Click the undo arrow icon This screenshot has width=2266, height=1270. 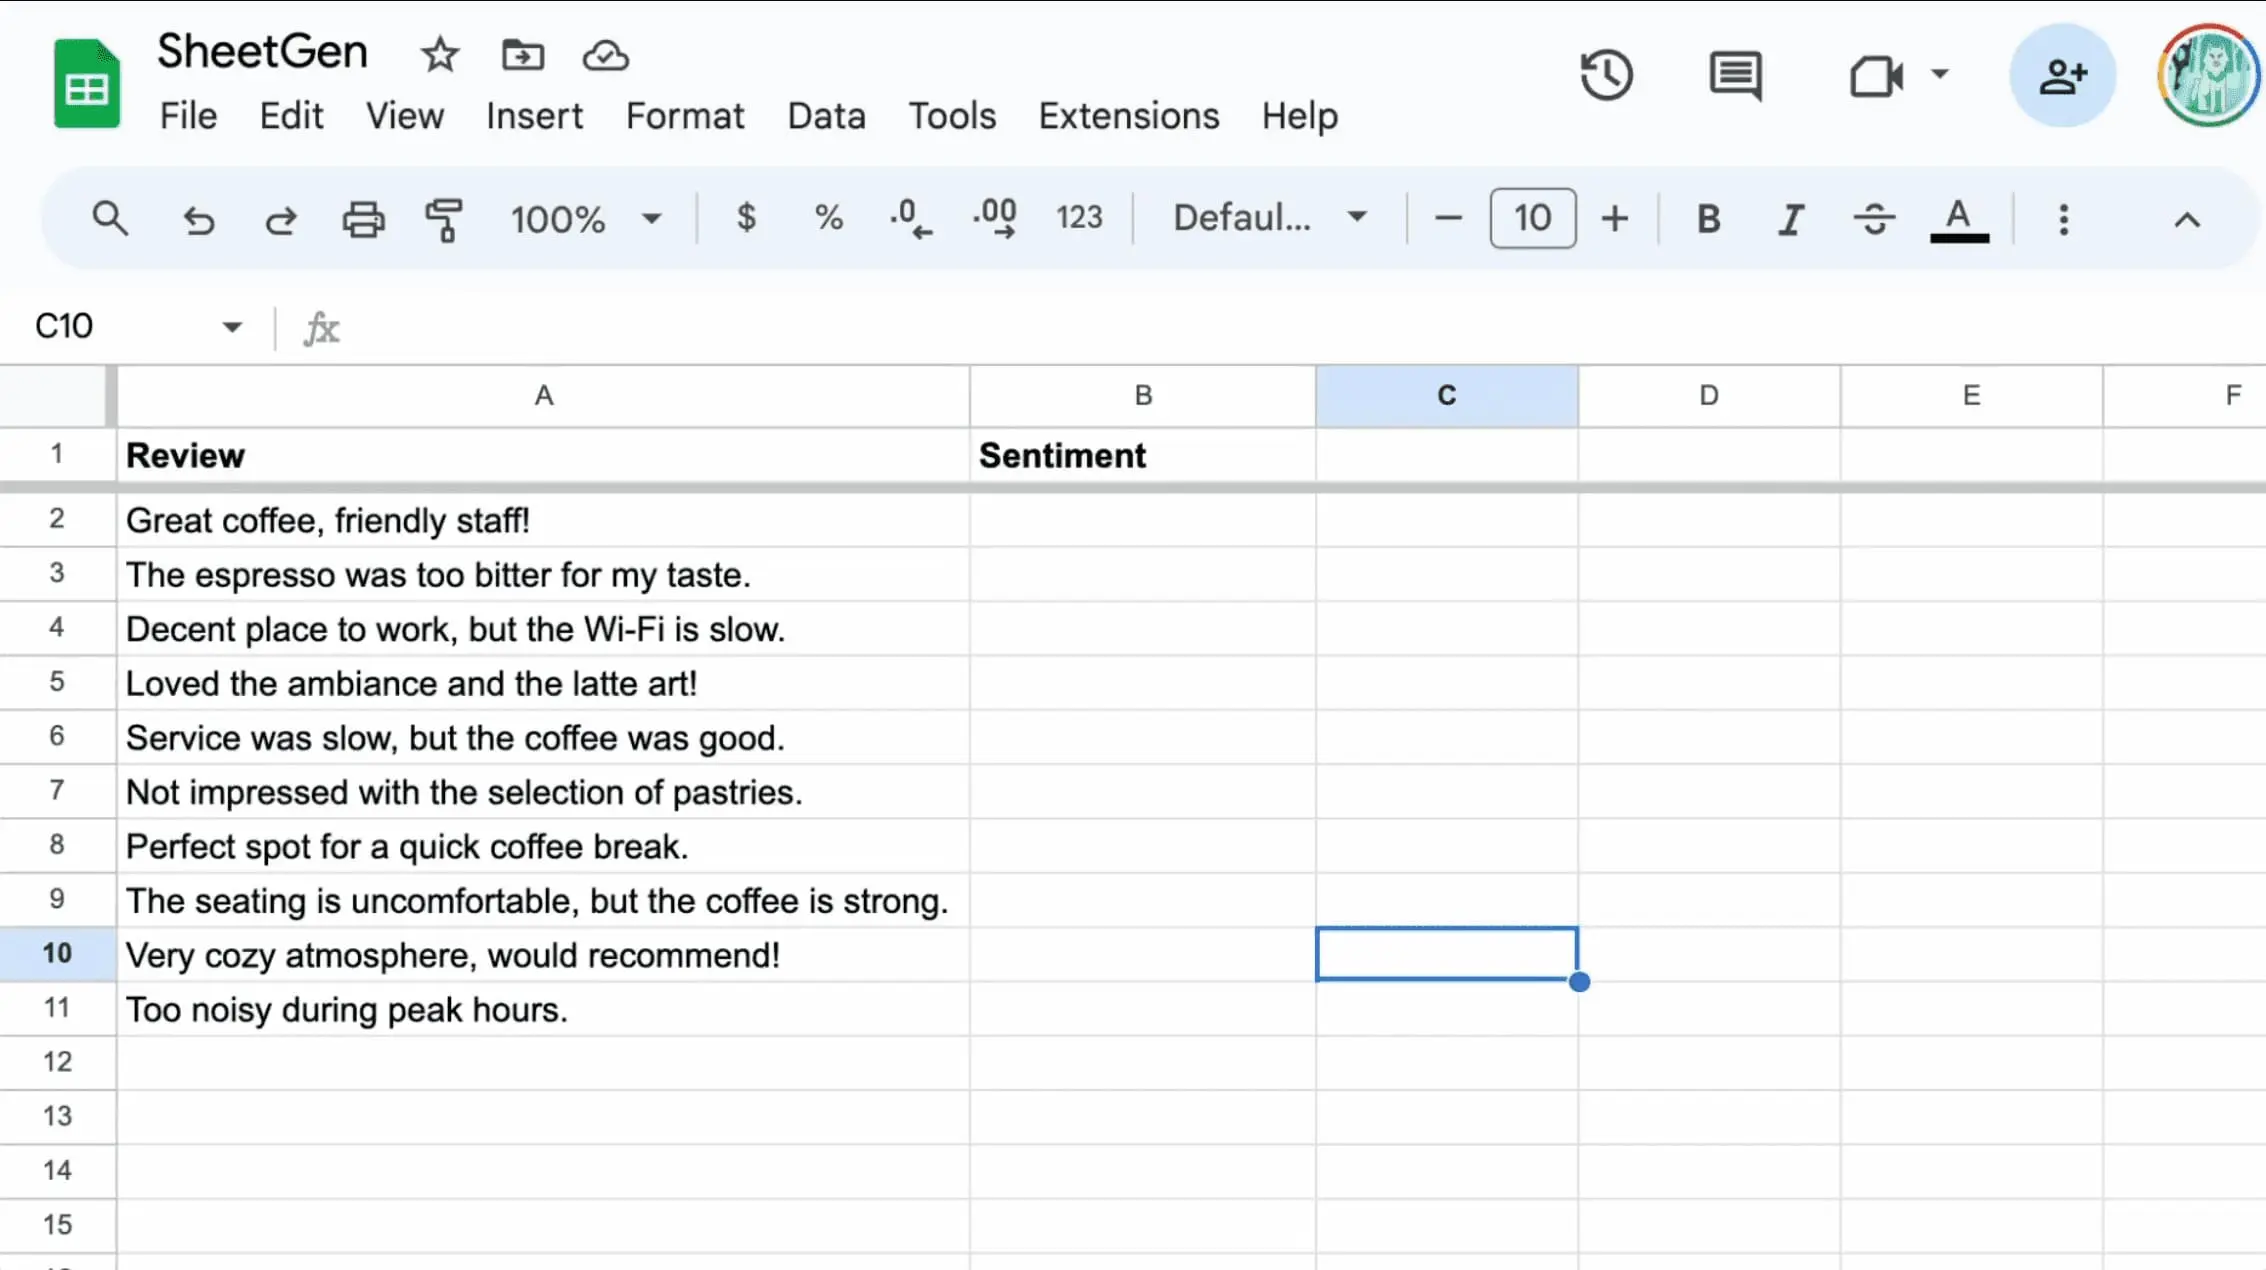(199, 219)
